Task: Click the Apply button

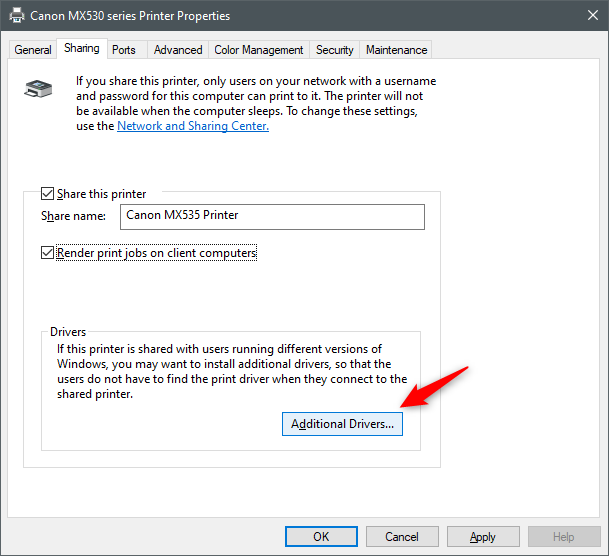Action: coord(483,537)
